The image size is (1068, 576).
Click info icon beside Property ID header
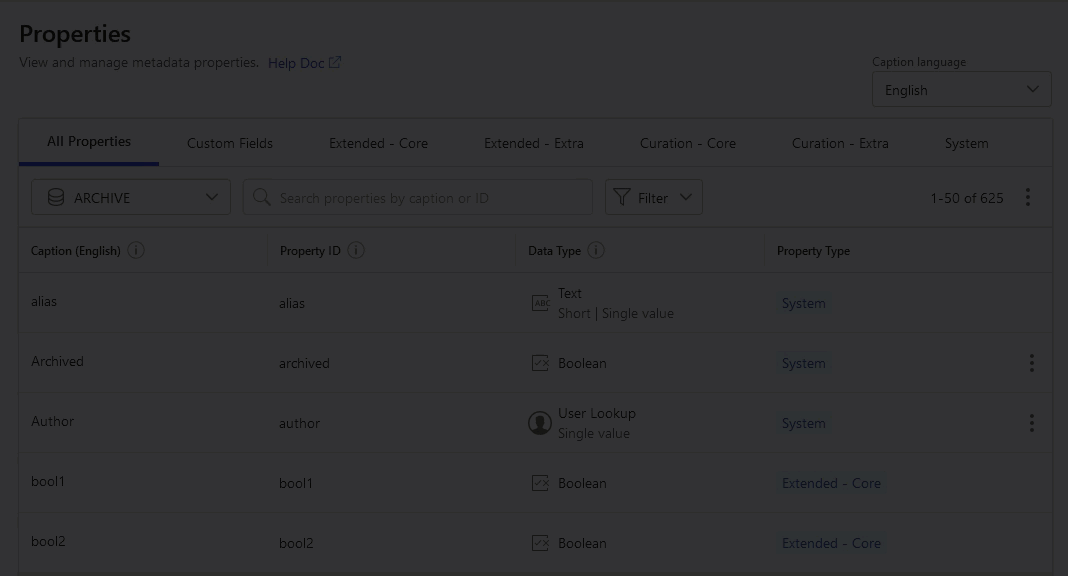pyautogui.click(x=355, y=250)
